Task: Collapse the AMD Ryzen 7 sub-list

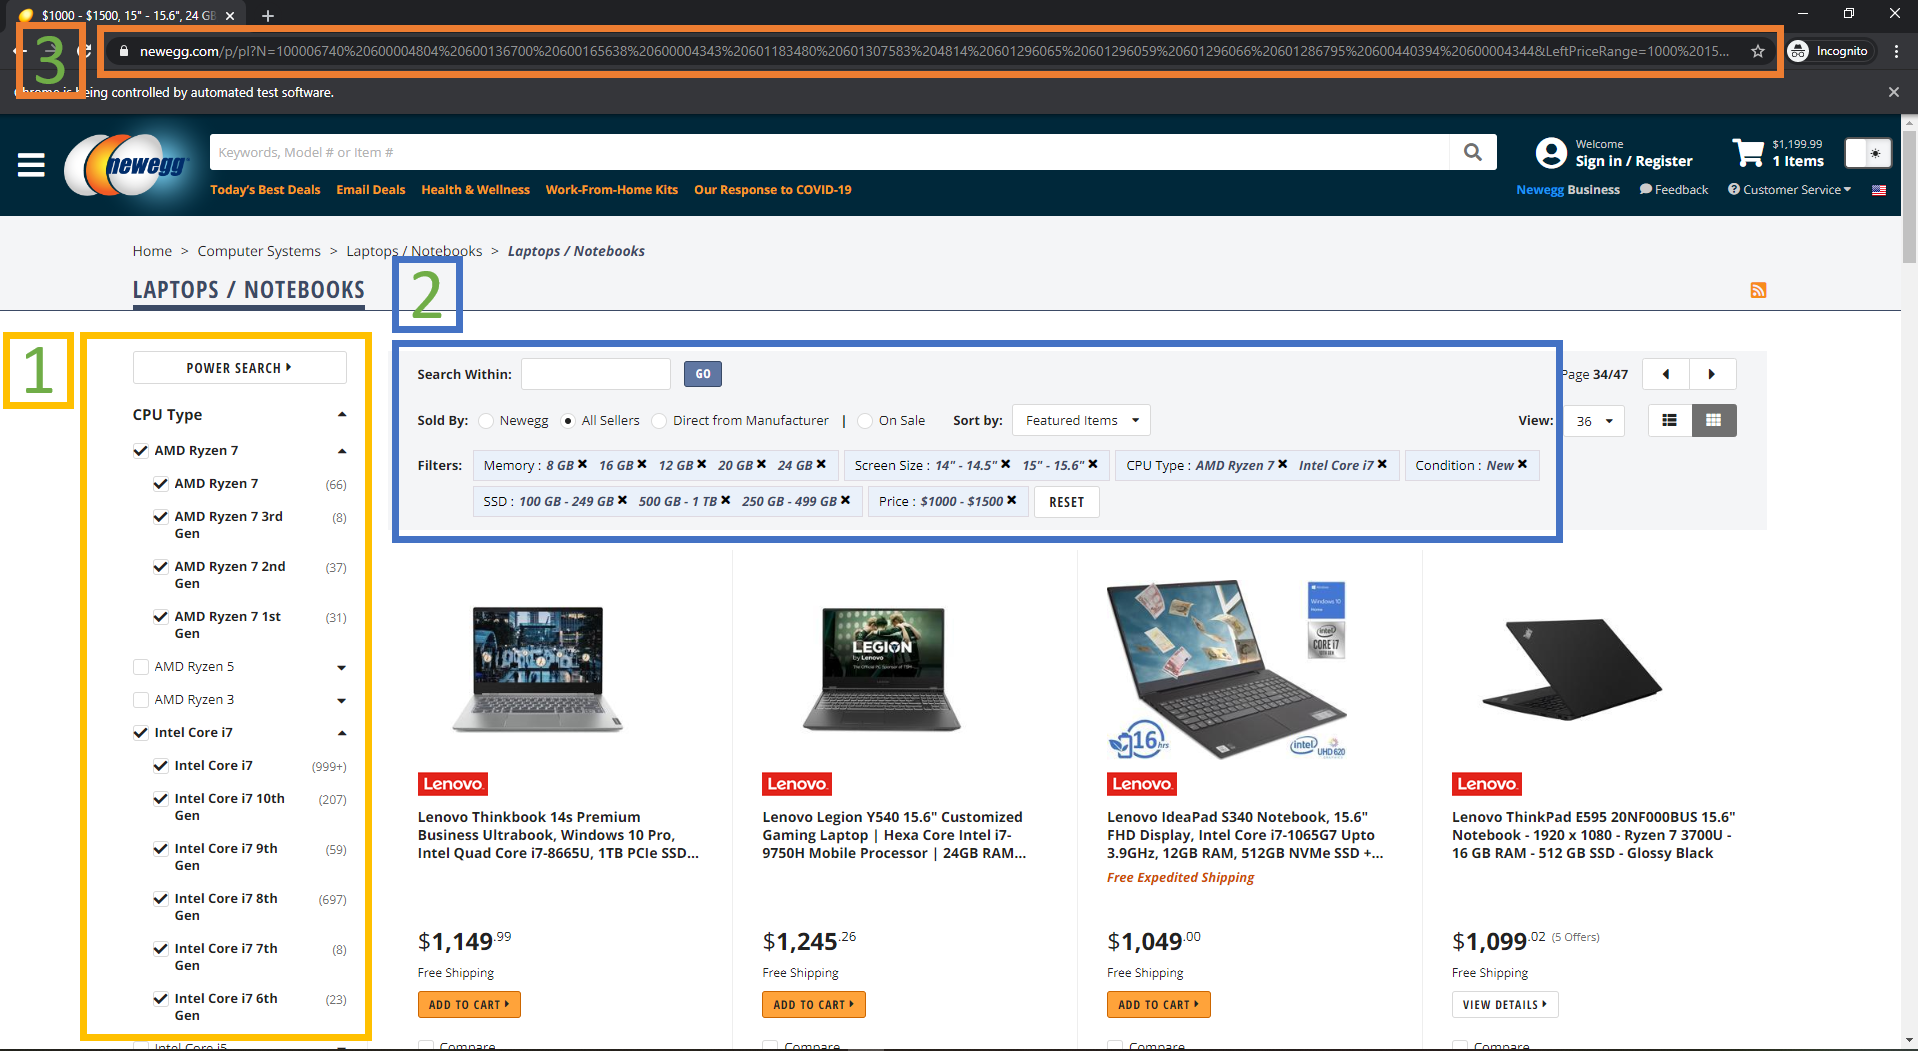Action: 342,451
